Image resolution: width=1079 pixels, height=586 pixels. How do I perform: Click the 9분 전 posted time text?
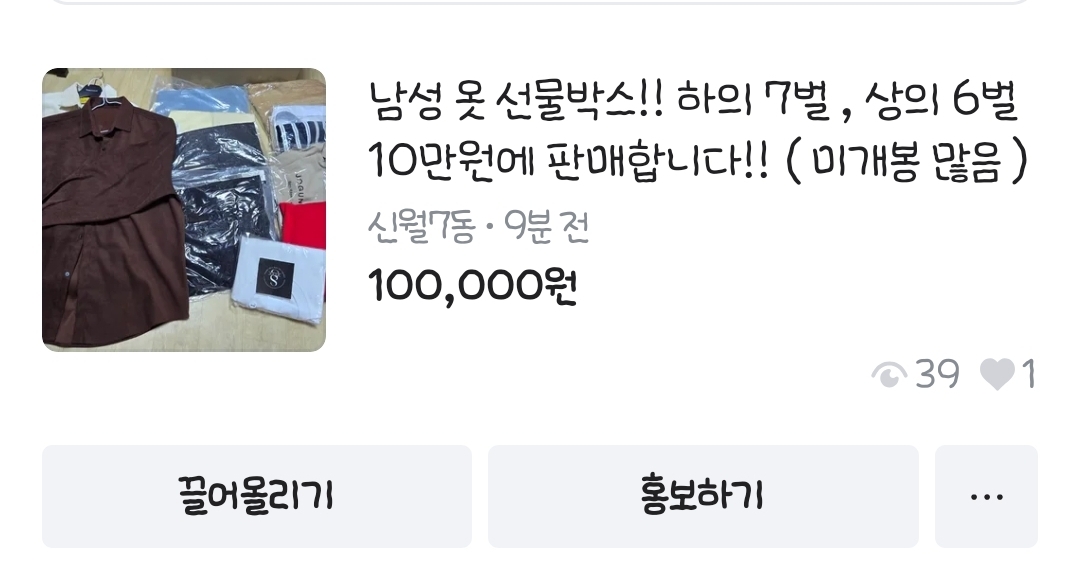click(x=546, y=226)
